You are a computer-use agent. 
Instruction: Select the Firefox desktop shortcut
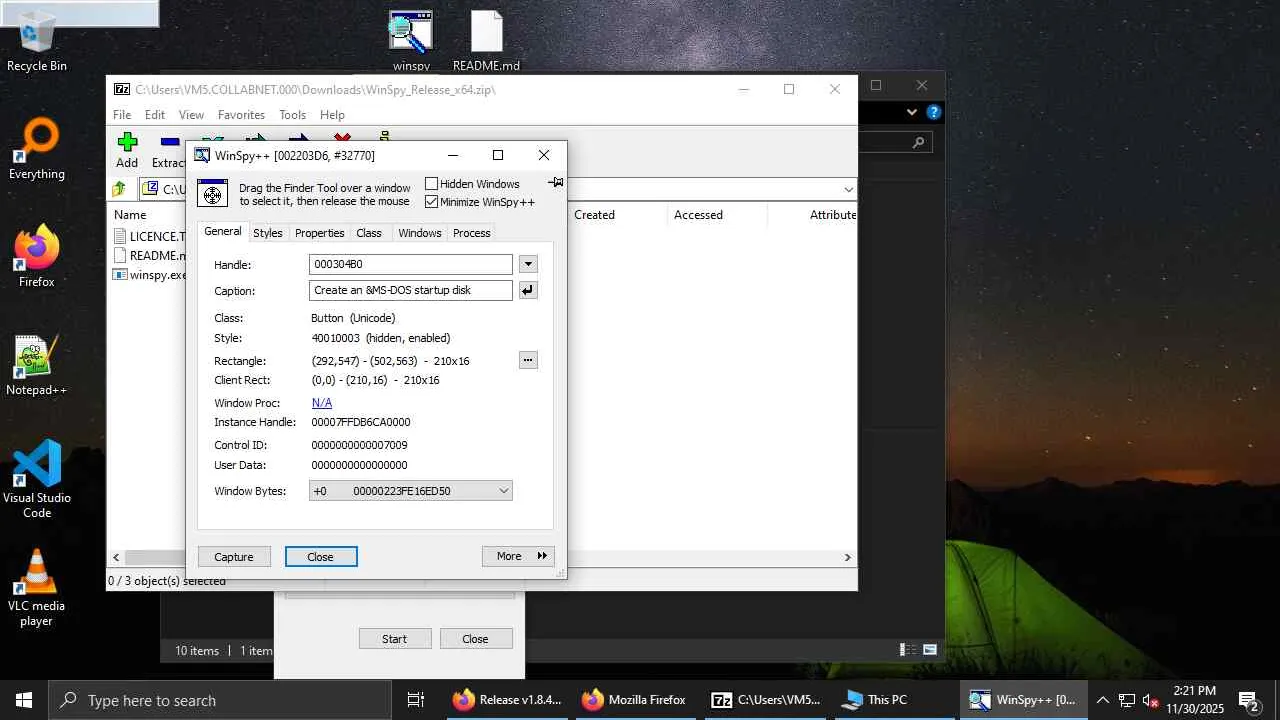[x=37, y=257]
